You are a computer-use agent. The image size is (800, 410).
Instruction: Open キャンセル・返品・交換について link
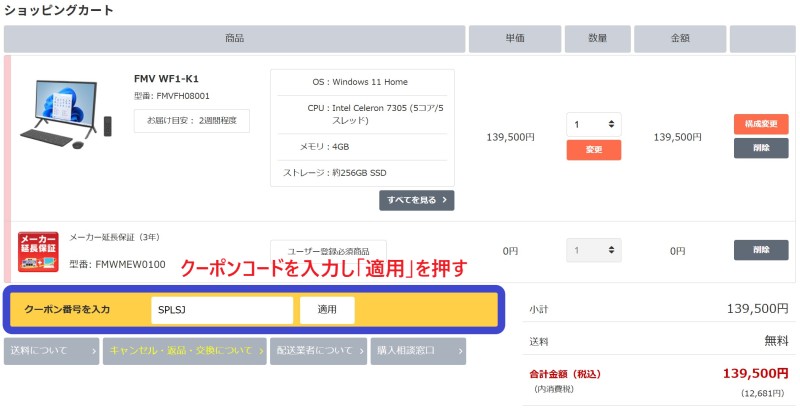(x=185, y=351)
